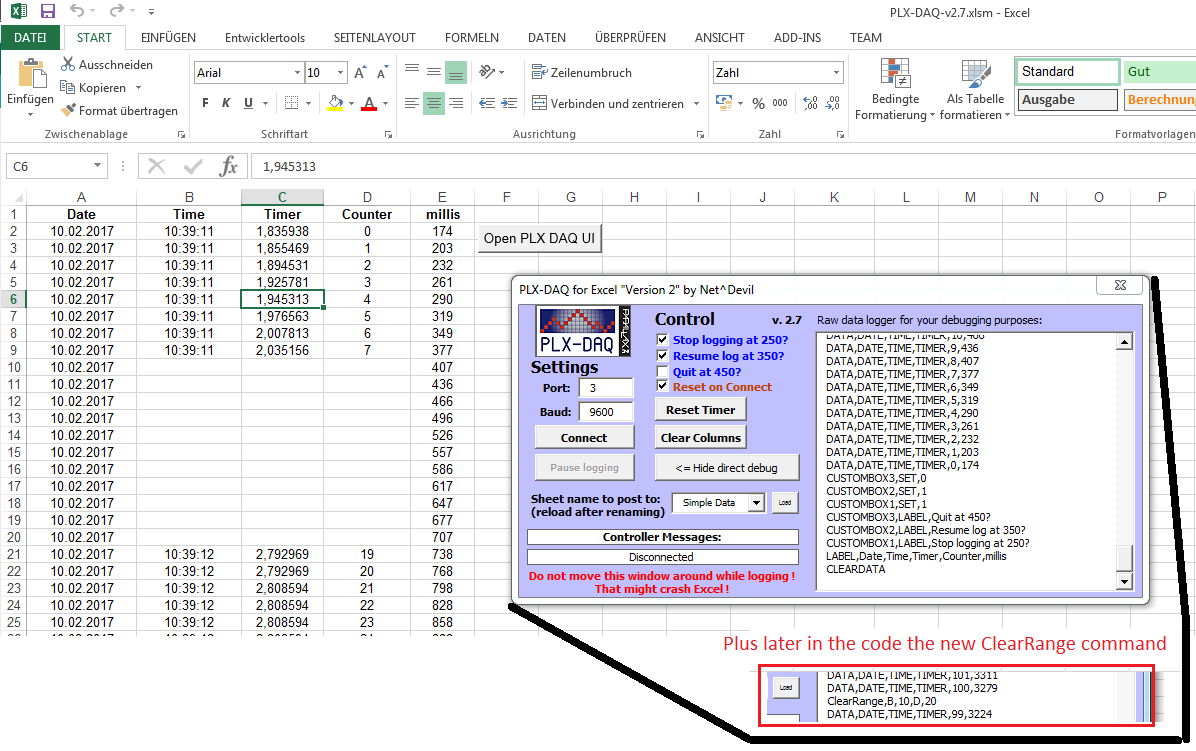Click the Reset Timer button
Viewport: 1196px width, 751px height.
[700, 409]
